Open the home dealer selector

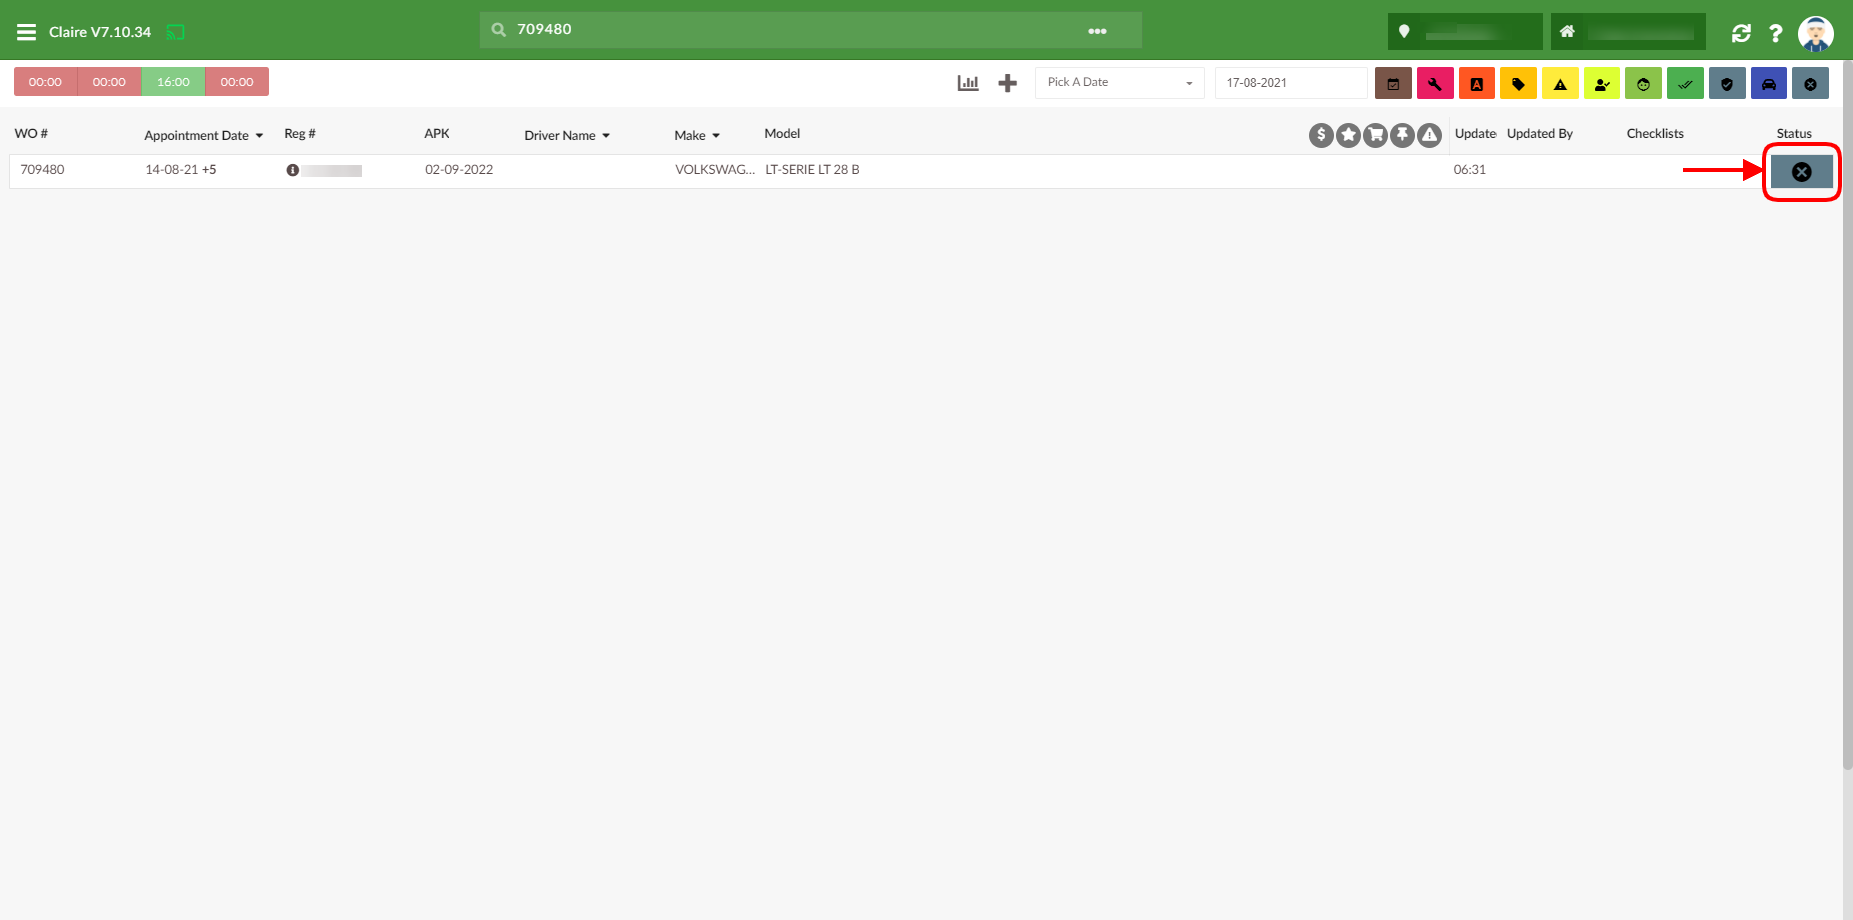[1628, 31]
